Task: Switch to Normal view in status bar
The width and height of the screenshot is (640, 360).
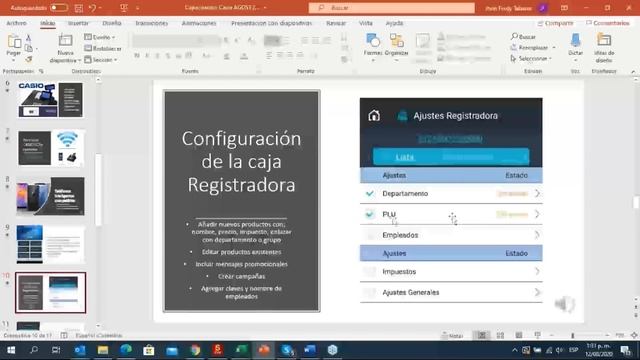Action: (x=482, y=336)
